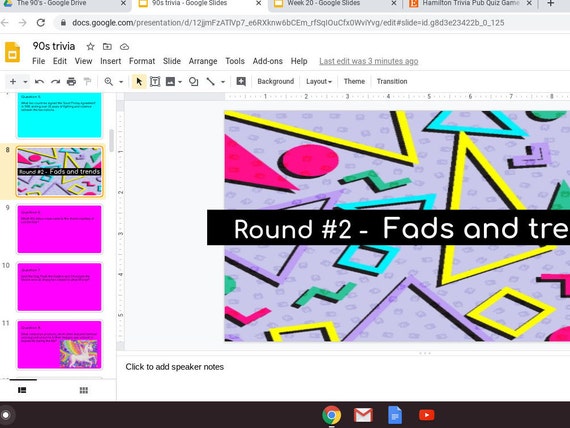
Task: Click the Print icon
Action: click(x=71, y=81)
